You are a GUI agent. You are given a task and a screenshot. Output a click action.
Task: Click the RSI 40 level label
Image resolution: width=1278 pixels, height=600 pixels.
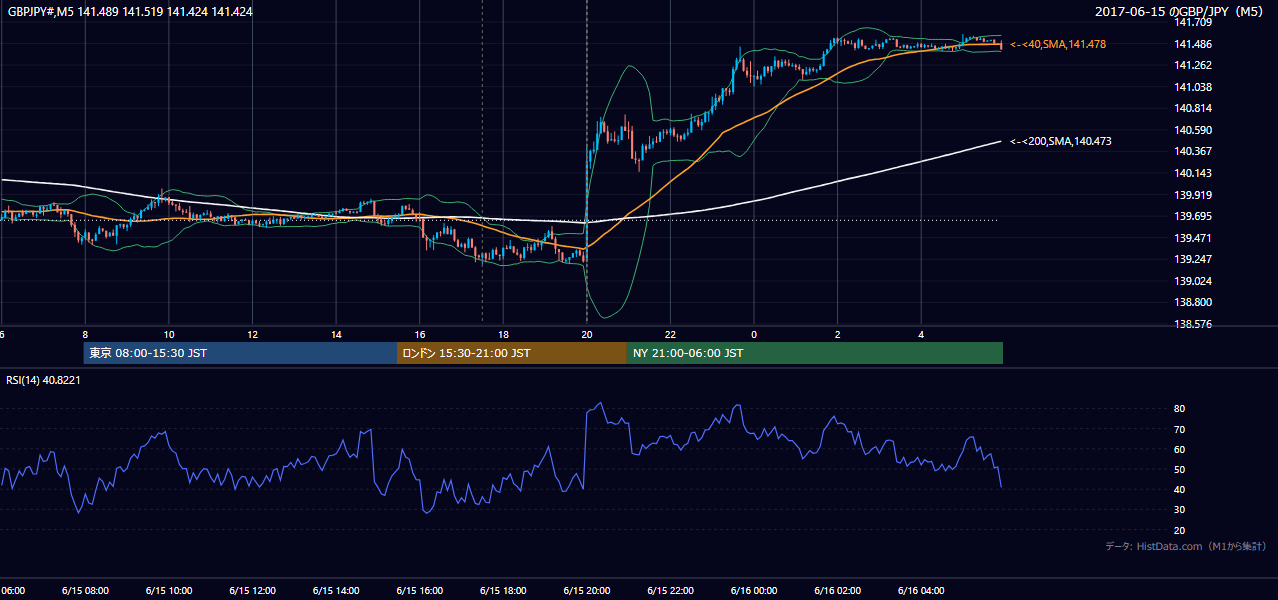coord(1179,489)
